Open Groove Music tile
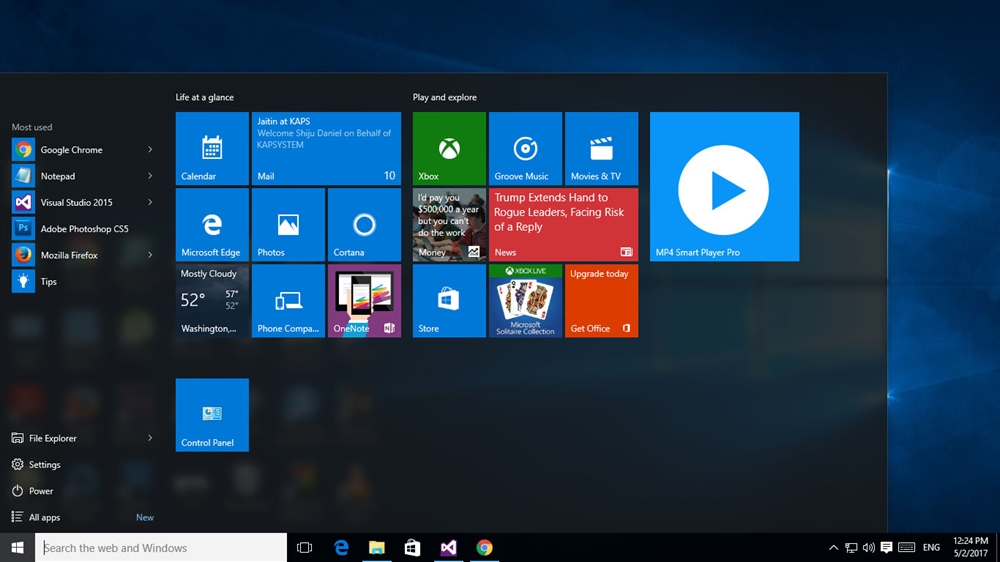 coord(525,149)
